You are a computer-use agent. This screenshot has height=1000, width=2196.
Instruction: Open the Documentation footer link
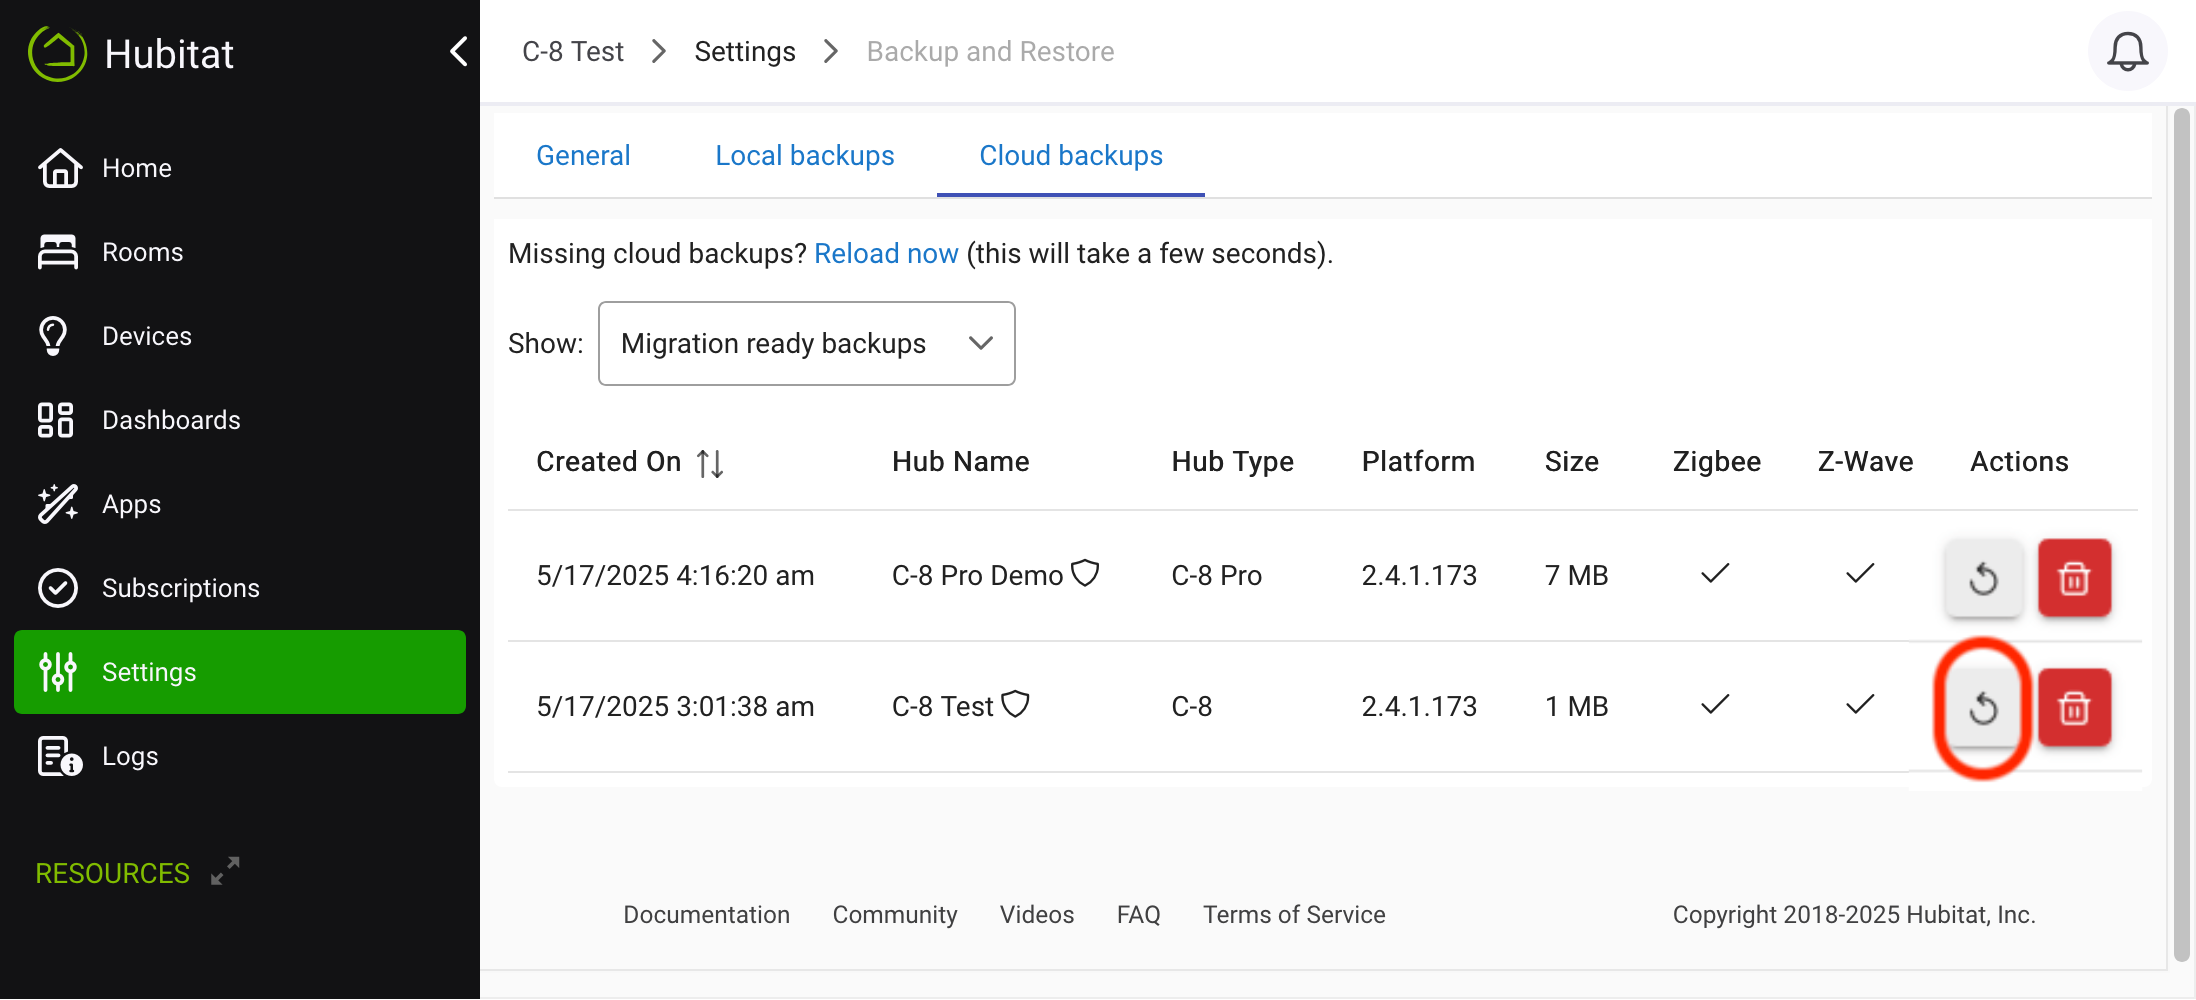click(706, 914)
